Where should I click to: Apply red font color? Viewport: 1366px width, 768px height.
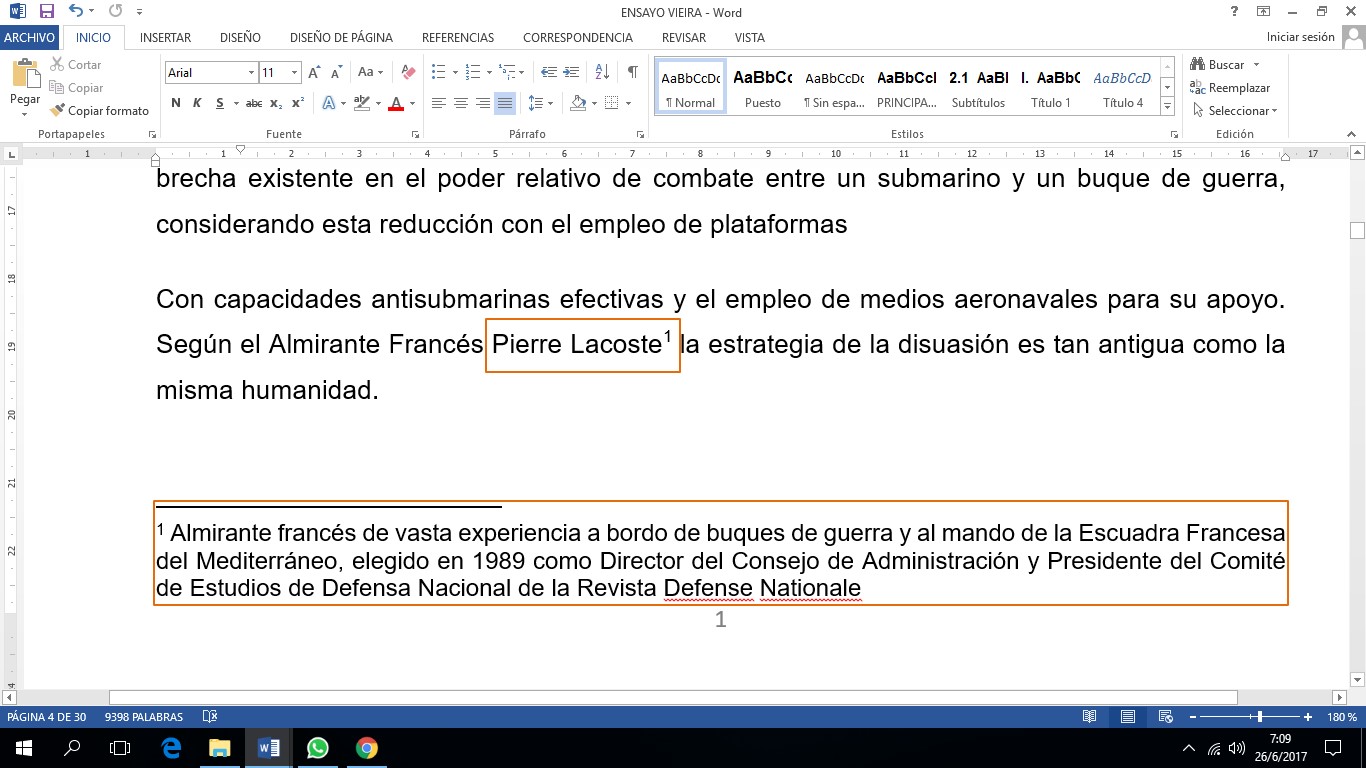(395, 102)
